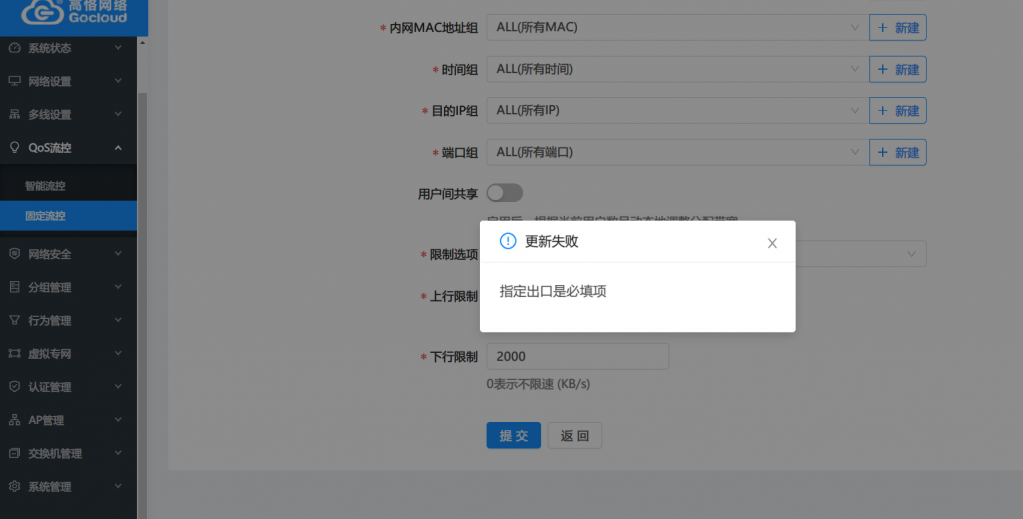Open the 网络安全 menu
Viewport: 1023px width, 519px height.
pos(69,254)
